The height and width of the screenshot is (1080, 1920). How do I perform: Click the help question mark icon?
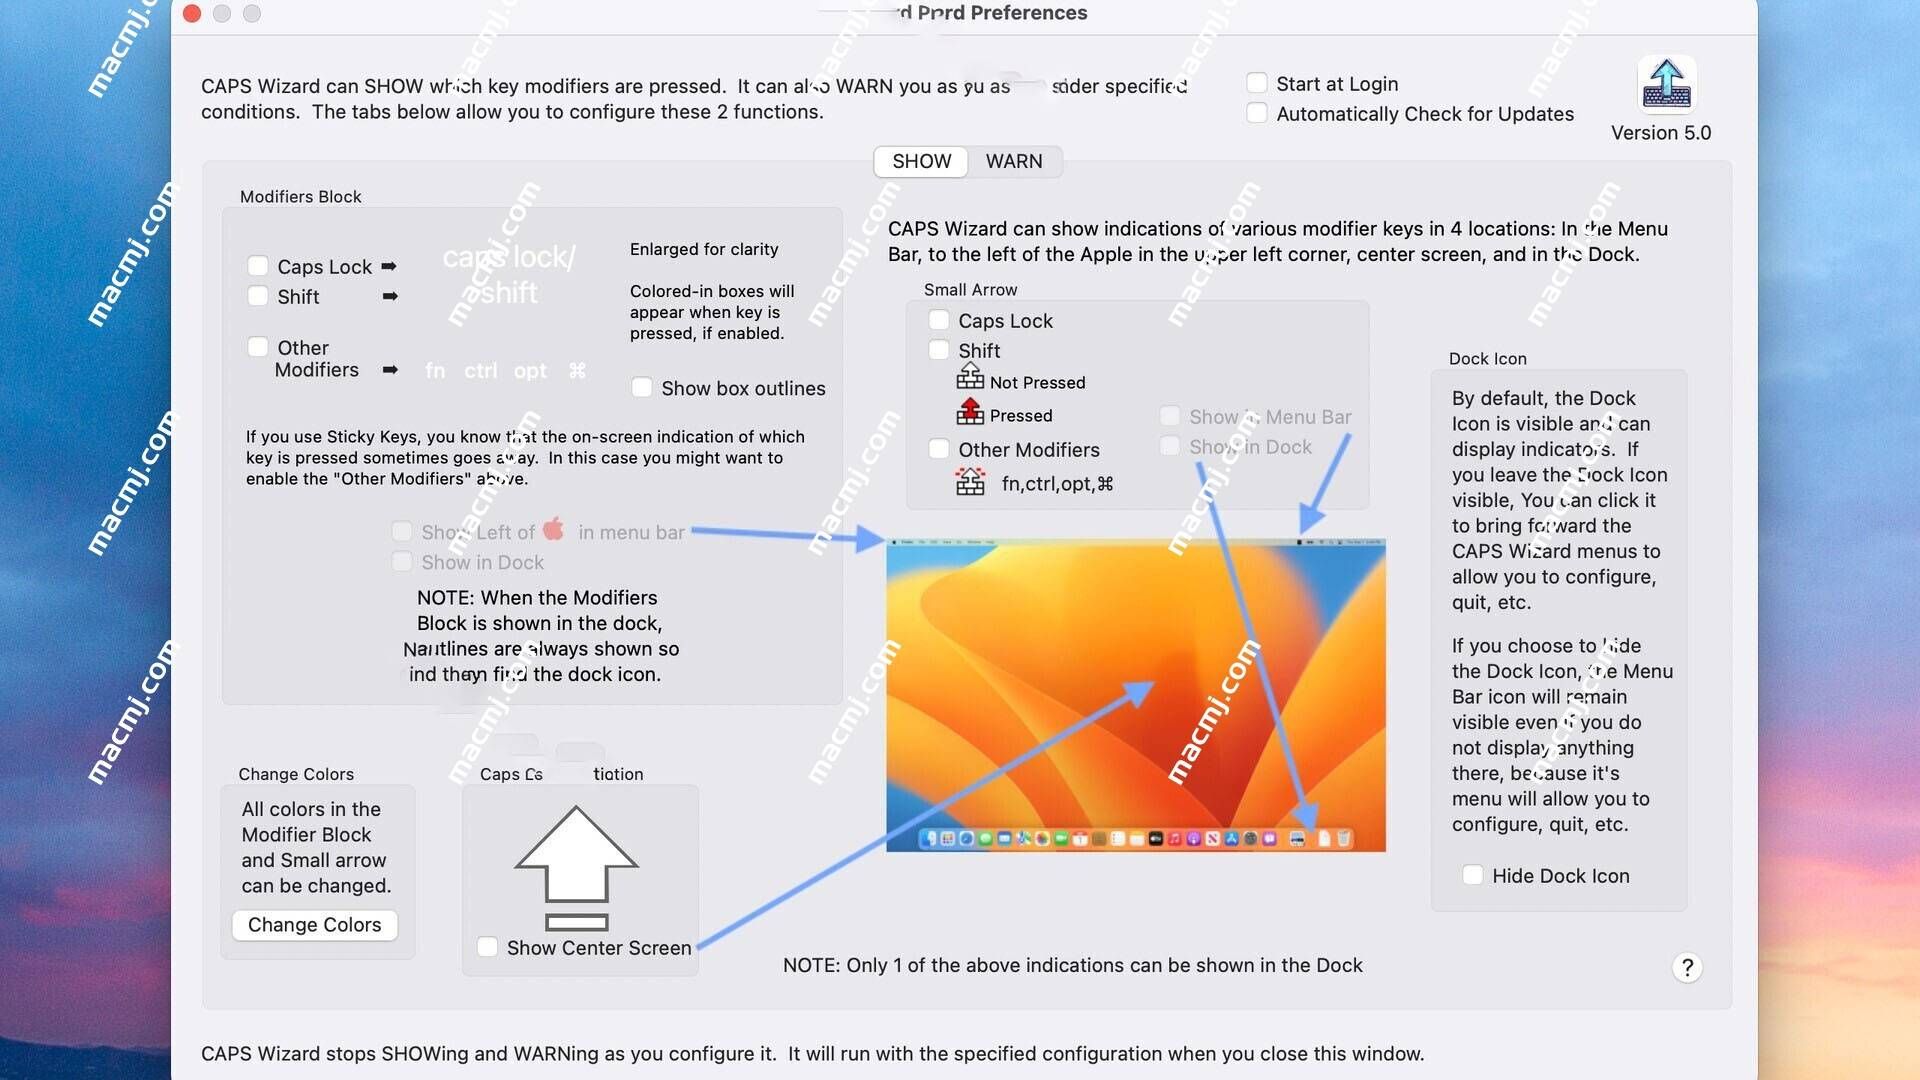1688,967
